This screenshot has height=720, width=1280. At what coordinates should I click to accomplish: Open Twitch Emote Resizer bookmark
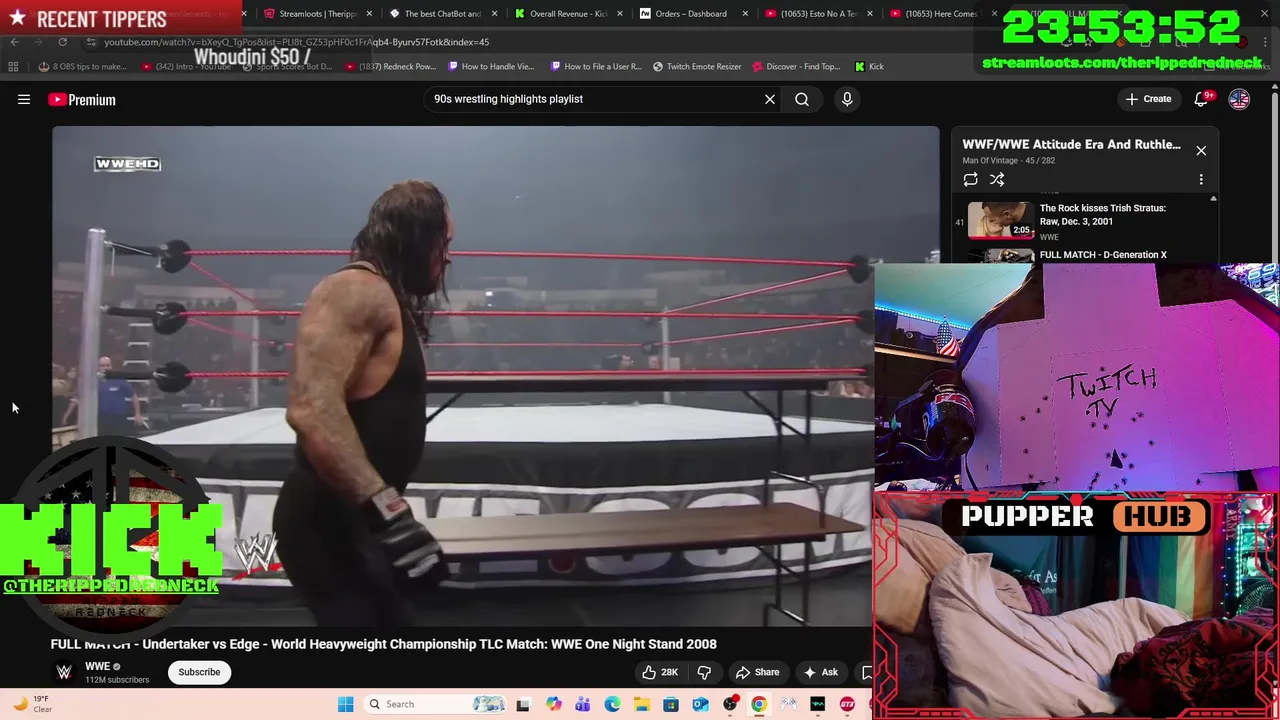pos(697,66)
